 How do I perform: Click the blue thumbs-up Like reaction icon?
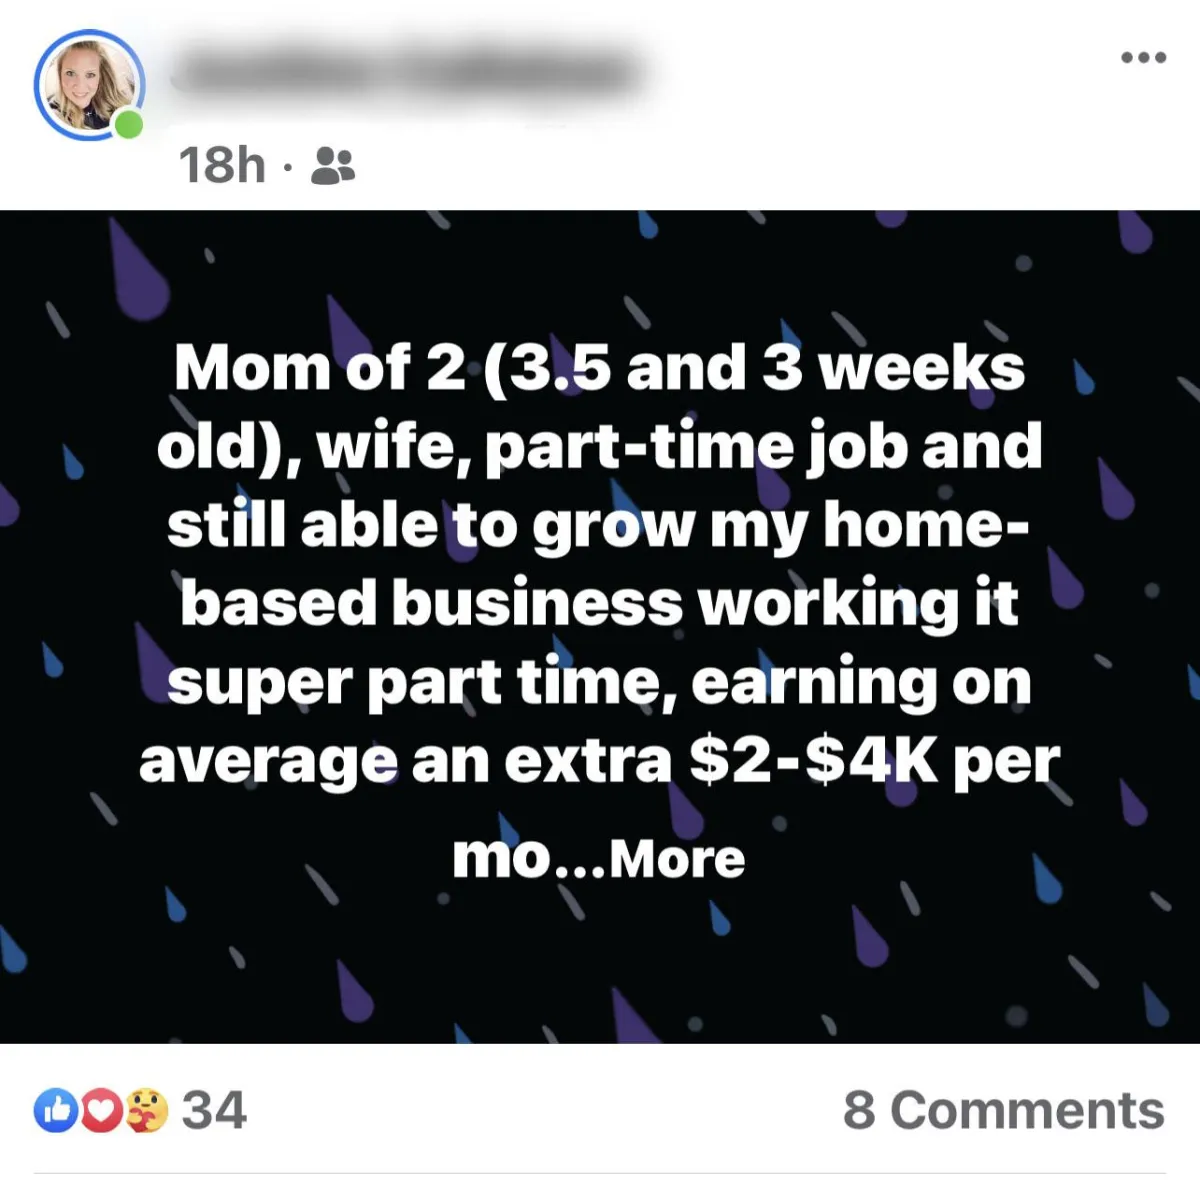tap(56, 1110)
